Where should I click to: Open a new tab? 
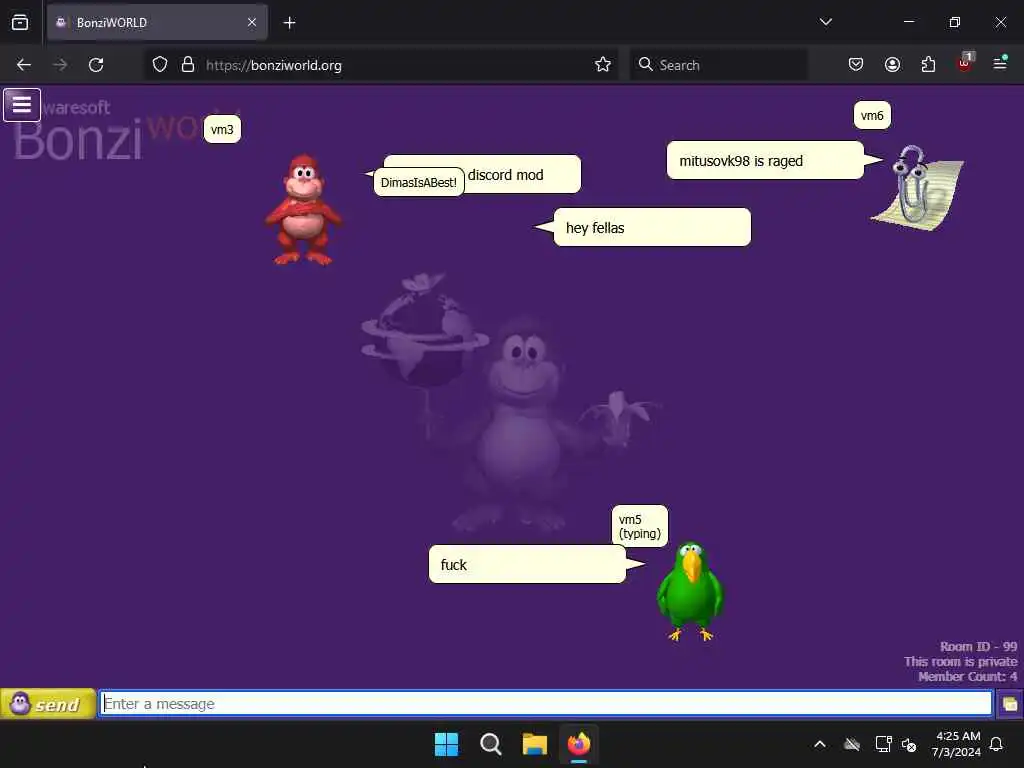tap(289, 23)
